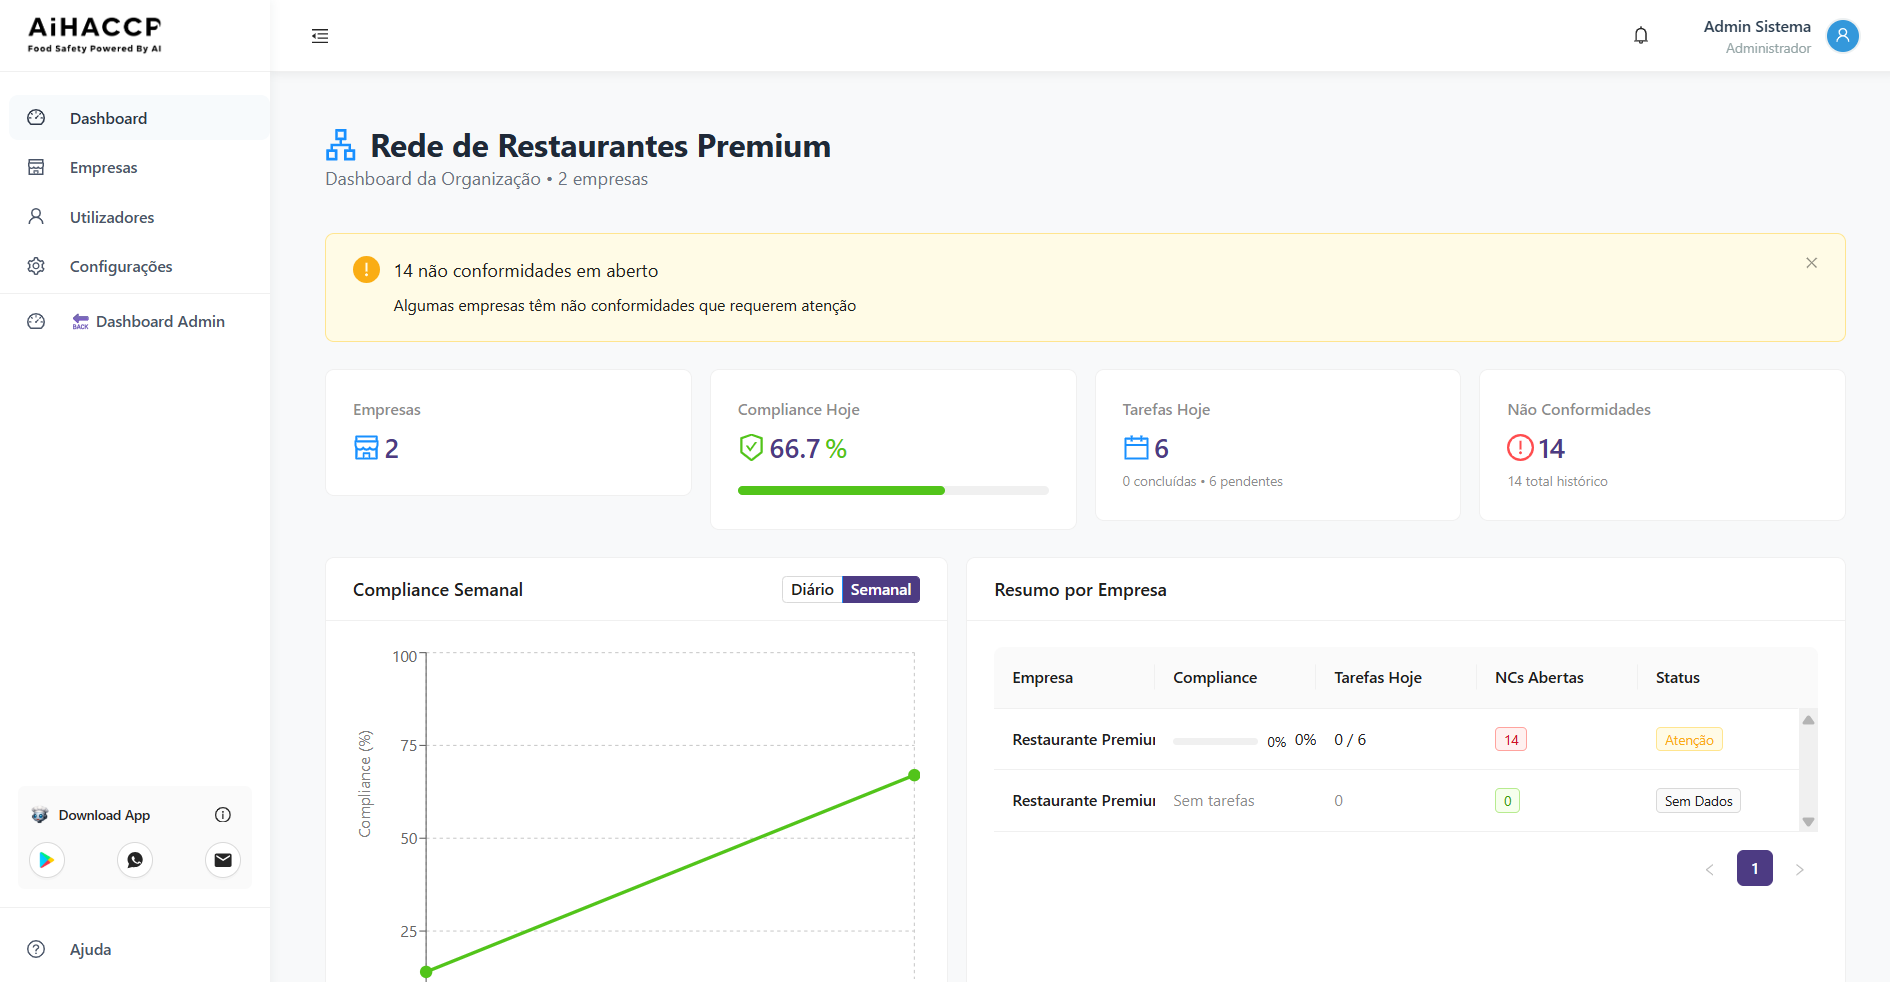Click the Admin Sistema user avatar

(1842, 36)
